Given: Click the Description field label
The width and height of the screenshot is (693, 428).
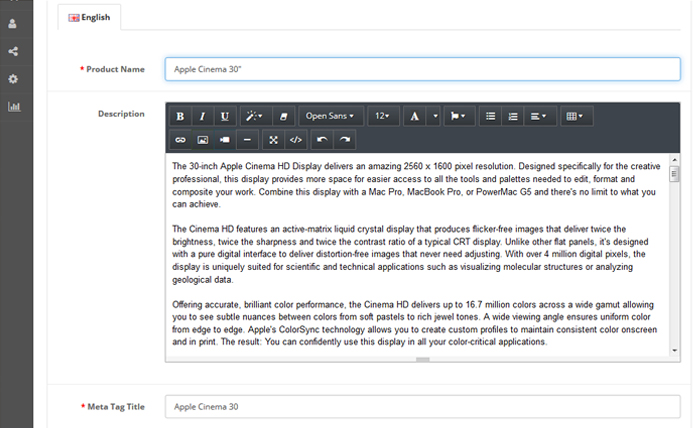Looking at the screenshot, I should click(x=121, y=114).
